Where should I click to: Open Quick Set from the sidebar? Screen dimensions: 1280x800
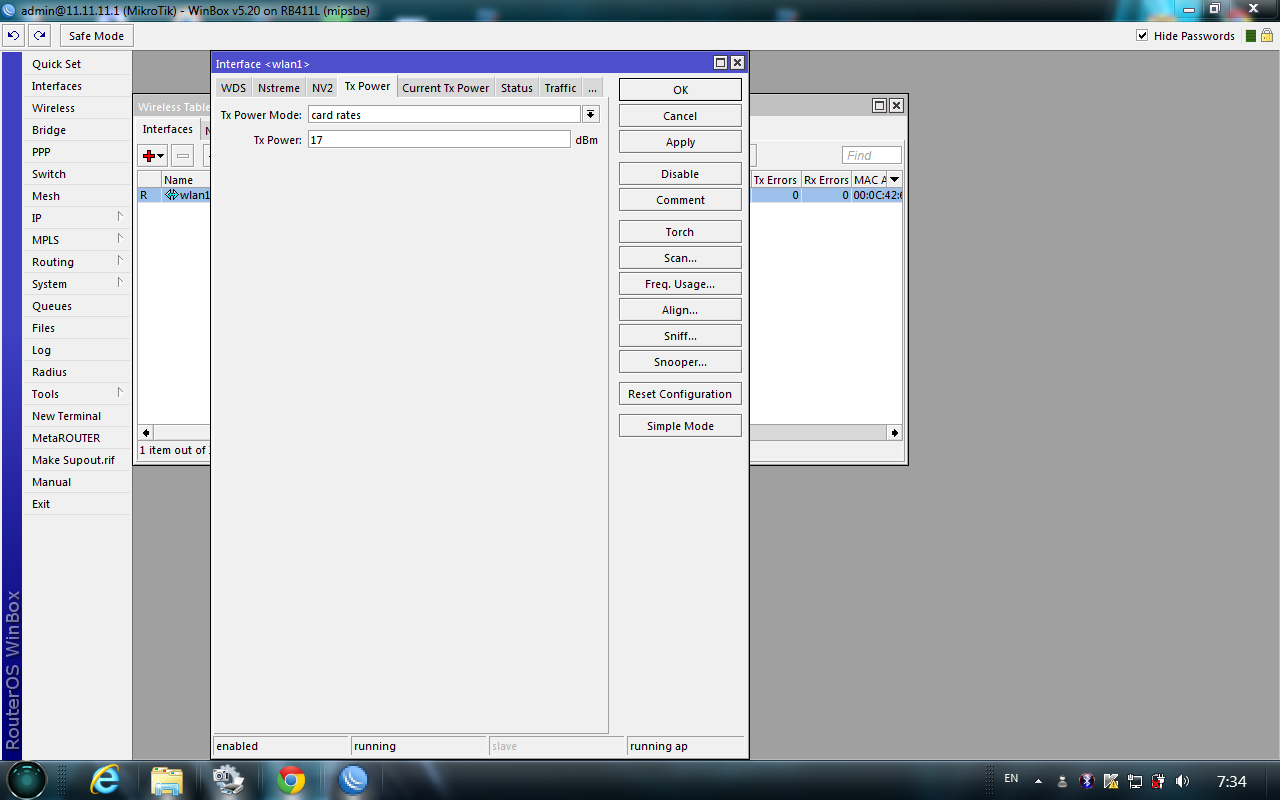(77, 64)
